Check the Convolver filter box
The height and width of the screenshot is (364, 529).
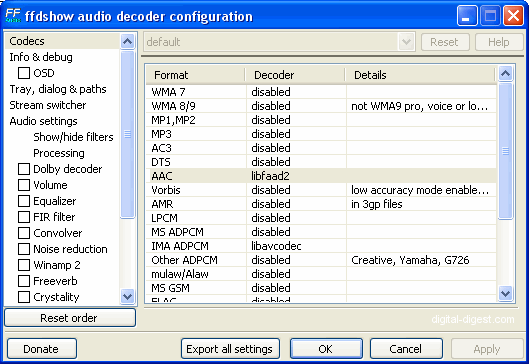pos(24,233)
